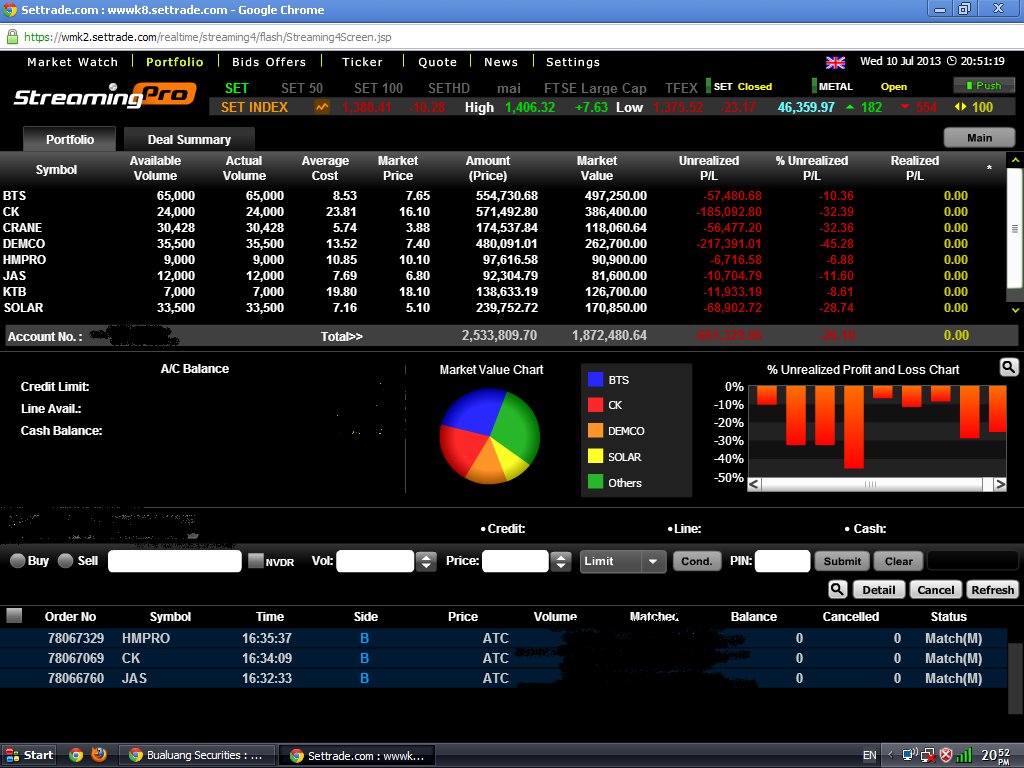Select the mai index tab
Screen dimensions: 1024x768
pos(509,88)
